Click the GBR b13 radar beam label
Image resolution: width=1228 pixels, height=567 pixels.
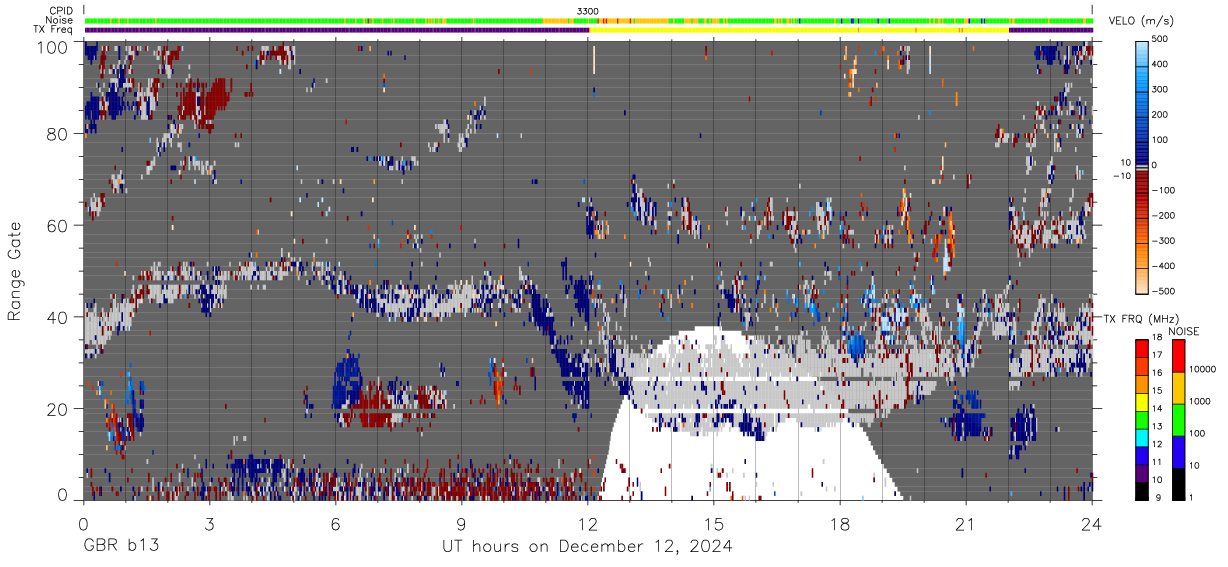point(120,547)
